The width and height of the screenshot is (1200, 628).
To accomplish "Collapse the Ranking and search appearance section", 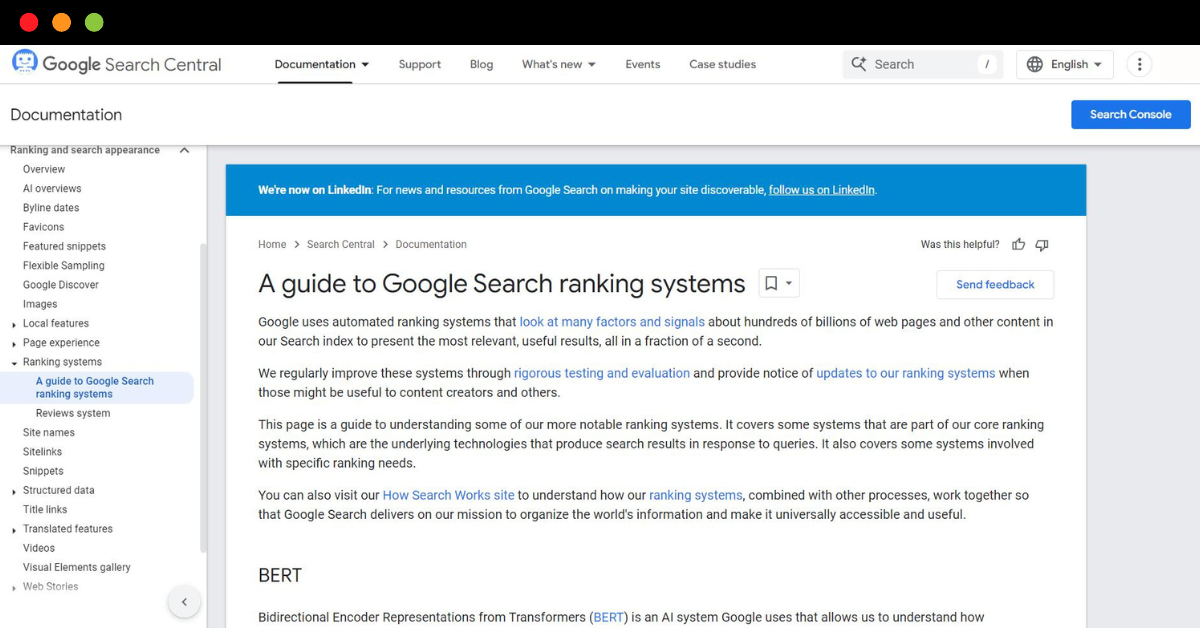I will pyautogui.click(x=184, y=150).
